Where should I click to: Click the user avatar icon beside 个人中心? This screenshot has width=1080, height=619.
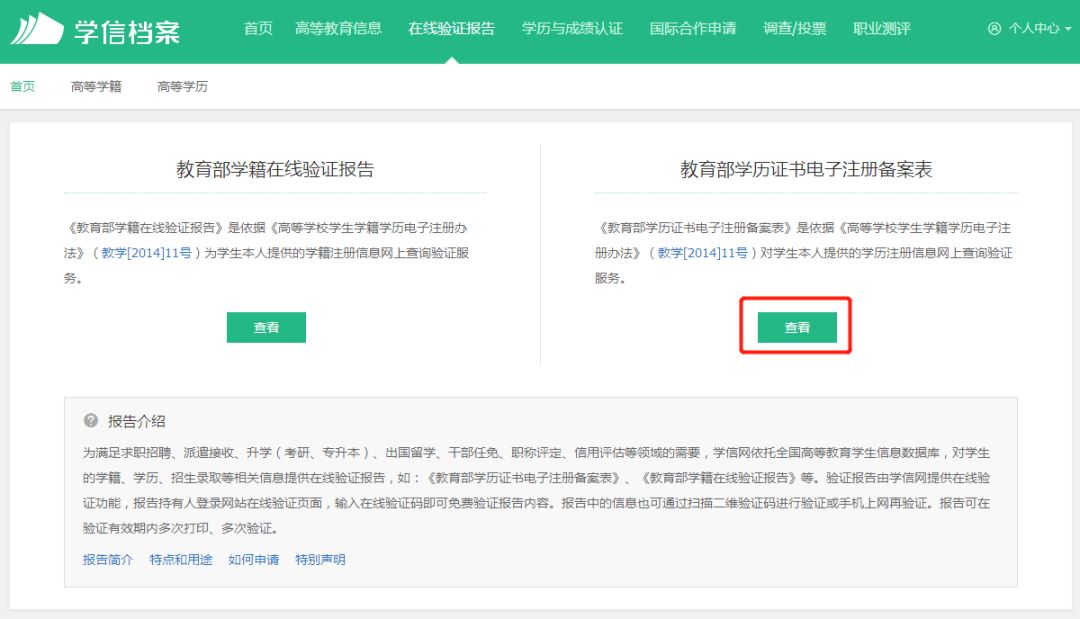(993, 29)
